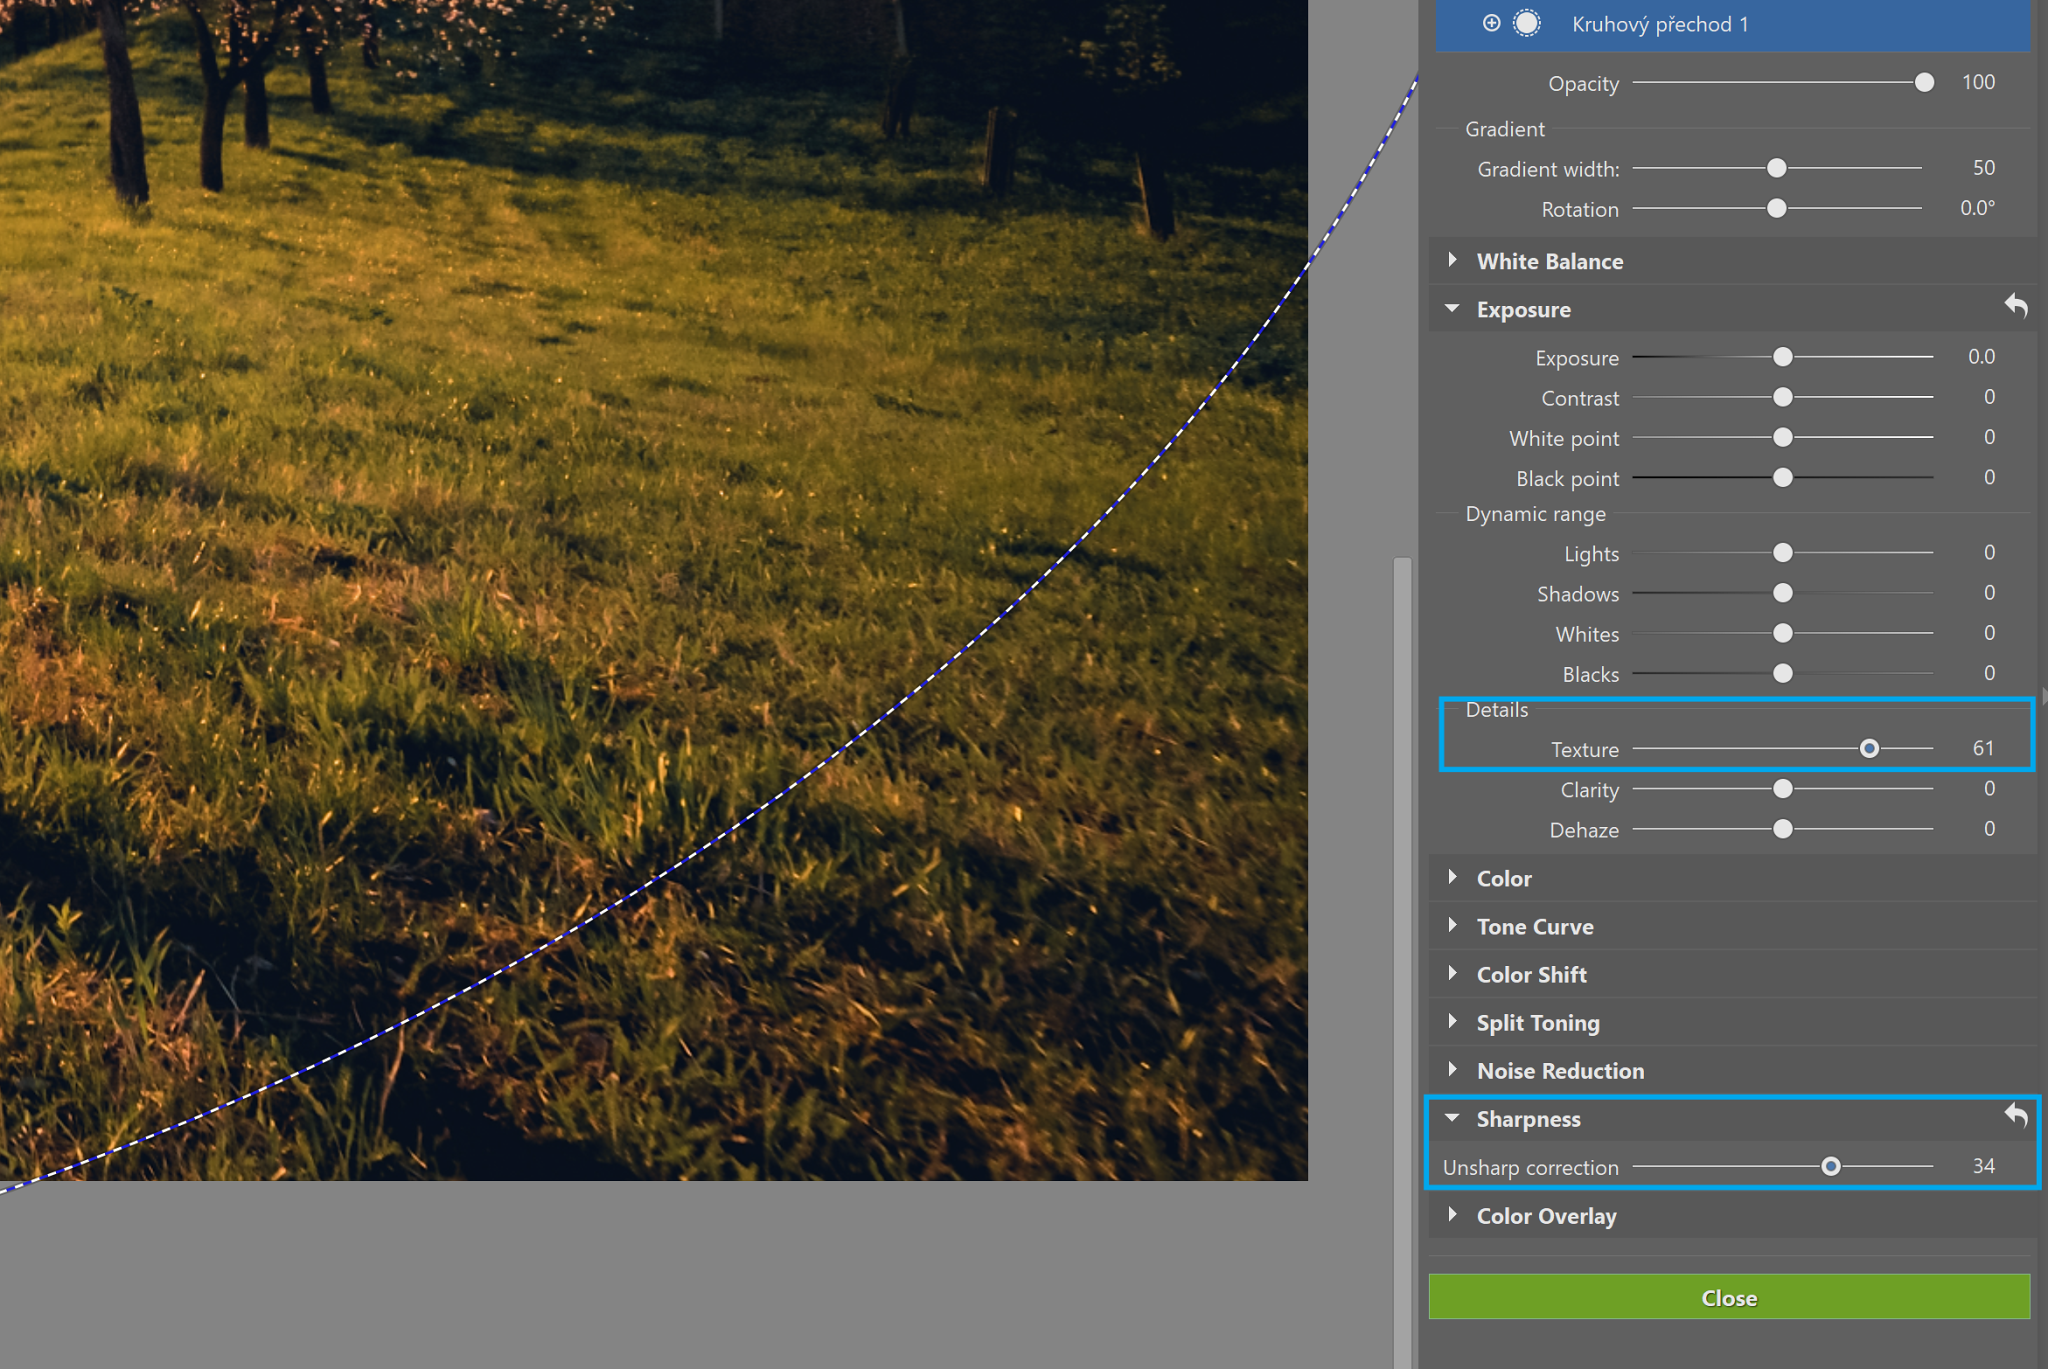Click the Texture slider handle
The width and height of the screenshot is (2048, 1369).
pyautogui.click(x=1868, y=748)
